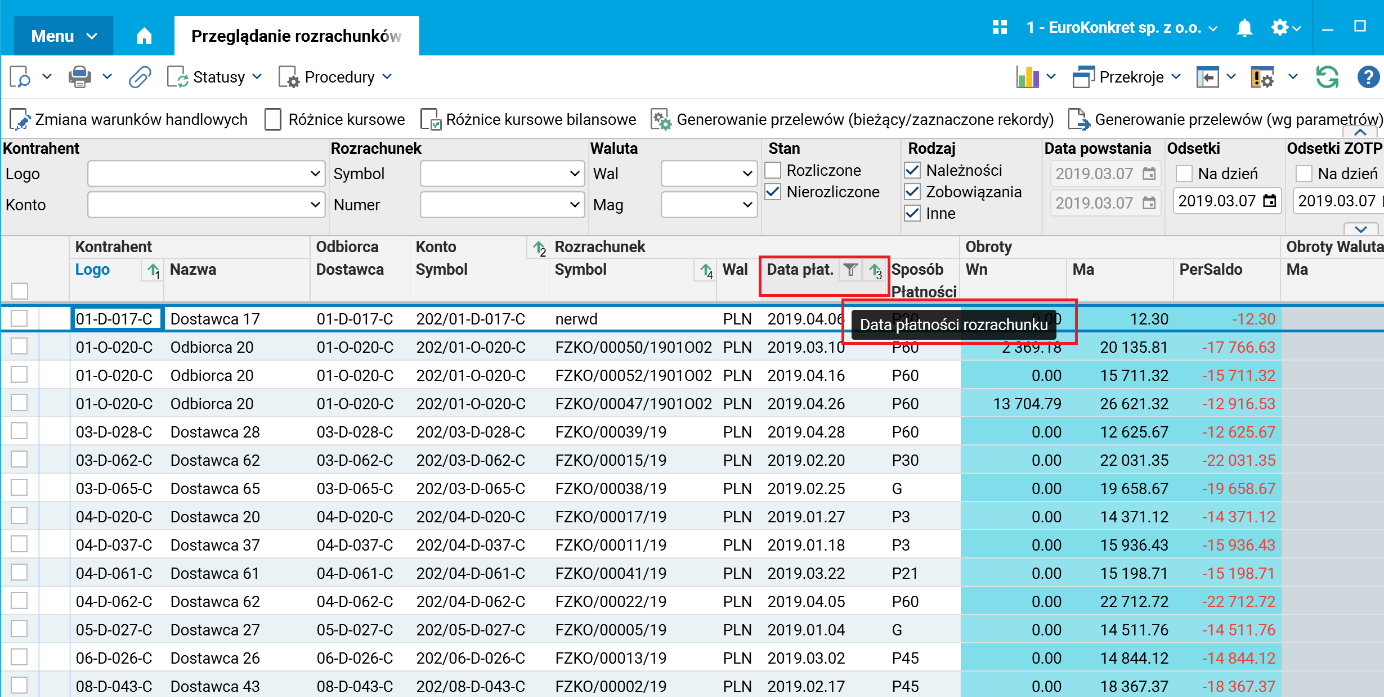Open help via the question mark icon
The height and width of the screenshot is (697, 1384).
[1368, 77]
